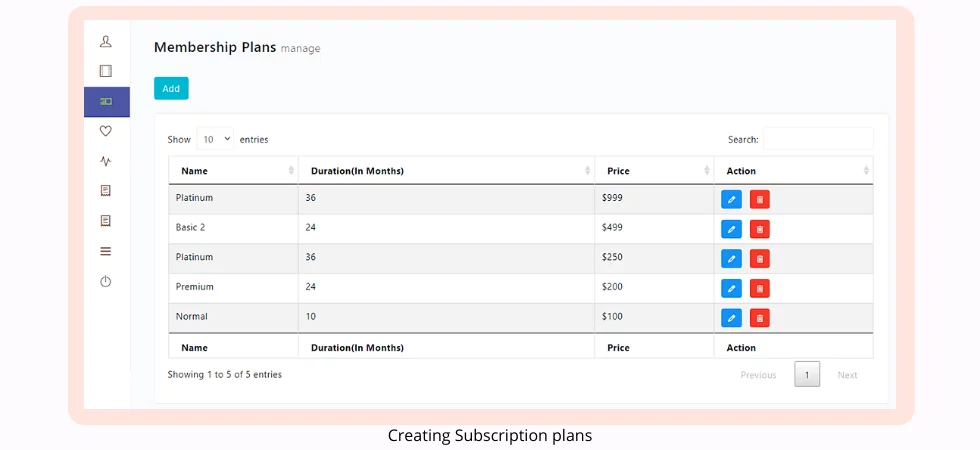Delete the Normal plan row

click(x=760, y=318)
